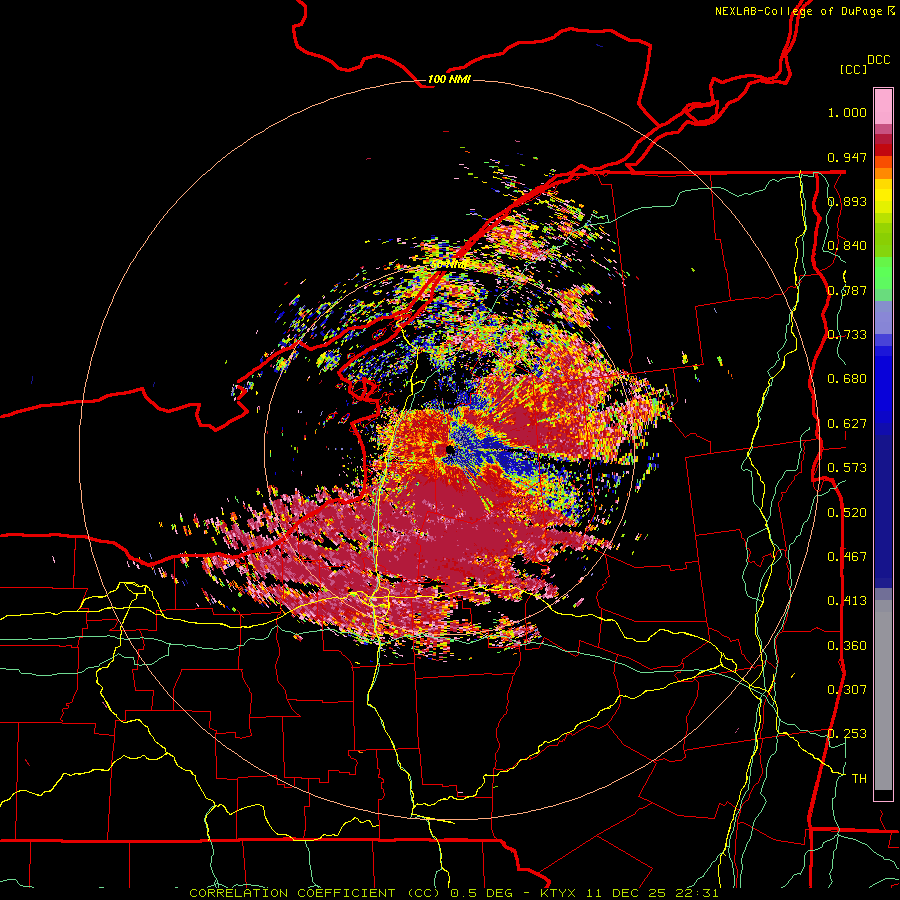Click the 0.840 legend value
Screen dimensions: 900x900
pos(847,246)
